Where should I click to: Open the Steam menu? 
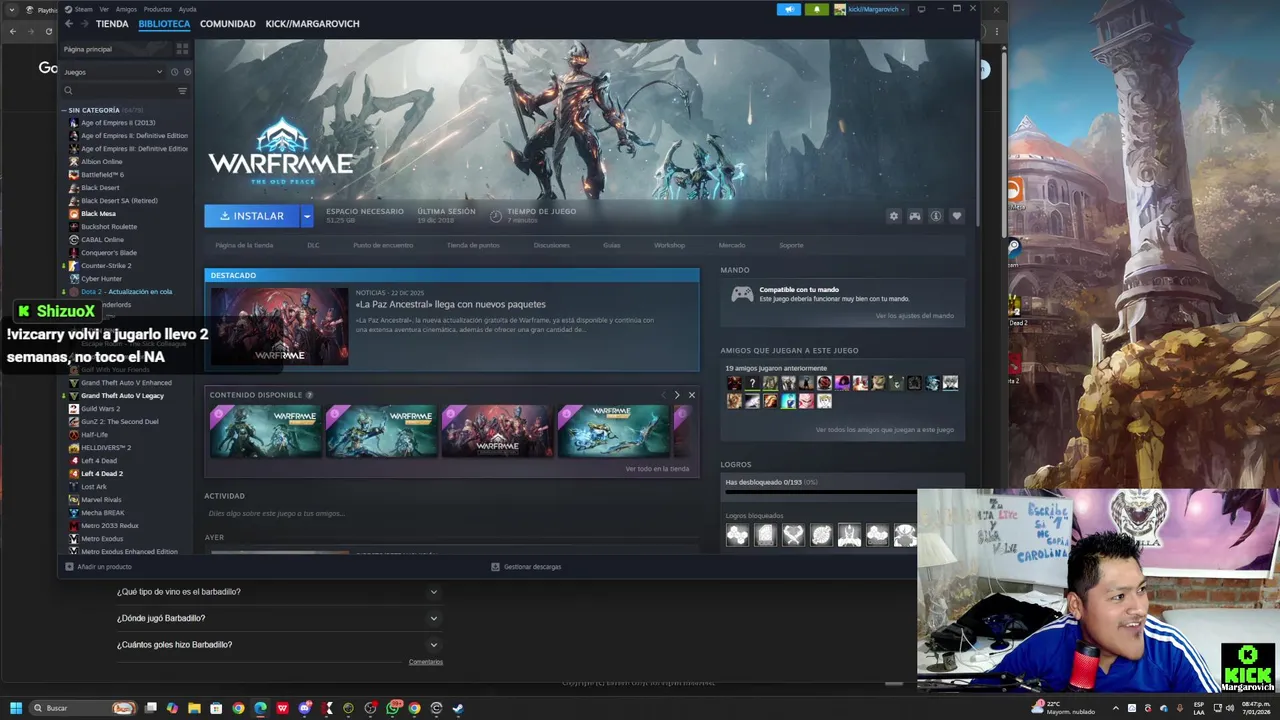pyautogui.click(x=83, y=9)
